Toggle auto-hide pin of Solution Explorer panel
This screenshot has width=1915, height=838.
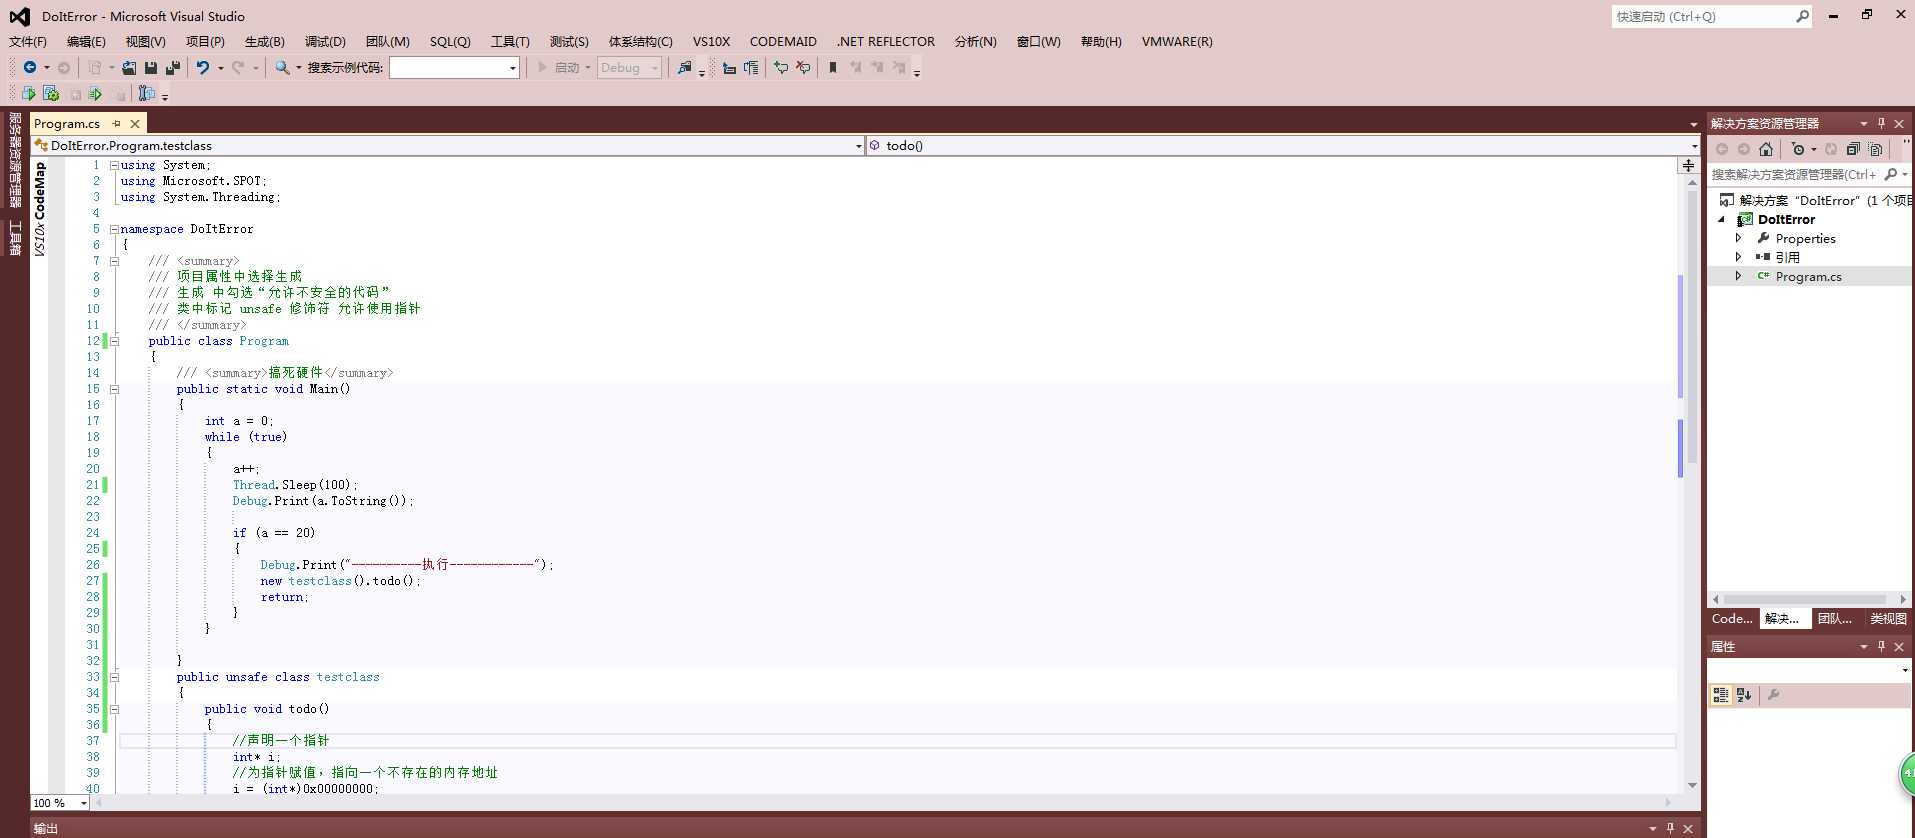click(1881, 123)
